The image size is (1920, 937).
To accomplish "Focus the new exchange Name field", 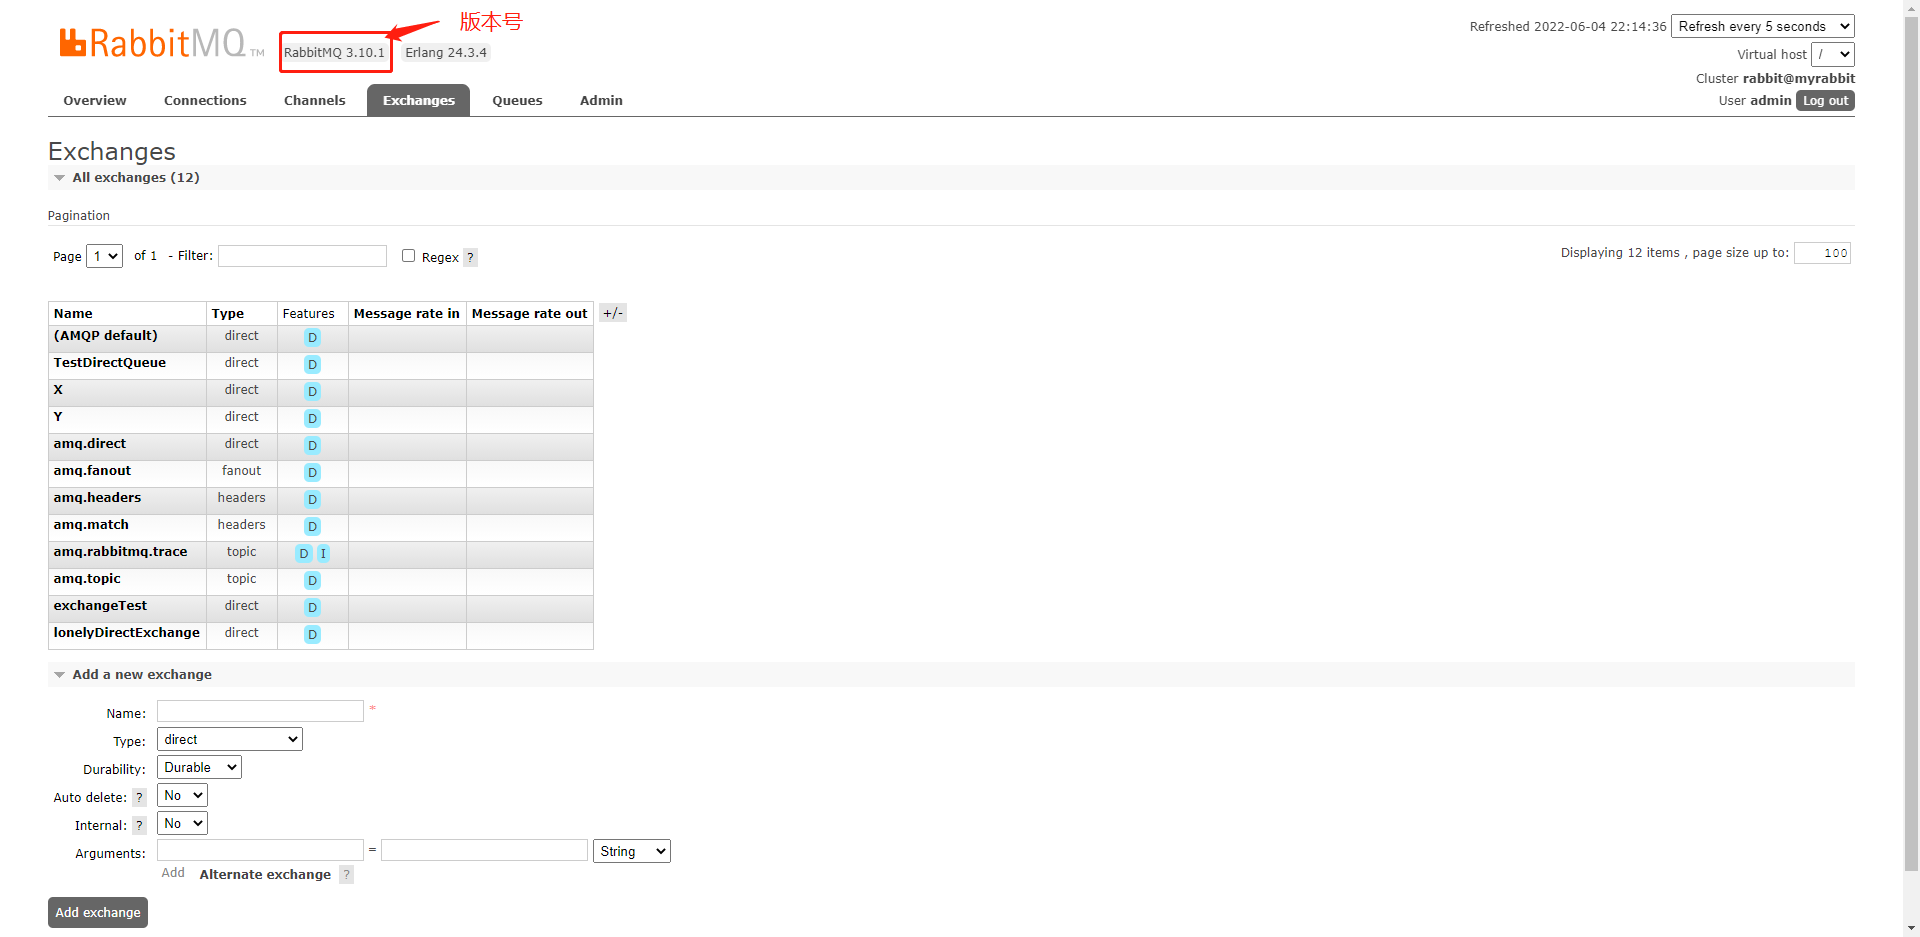I will point(260,711).
